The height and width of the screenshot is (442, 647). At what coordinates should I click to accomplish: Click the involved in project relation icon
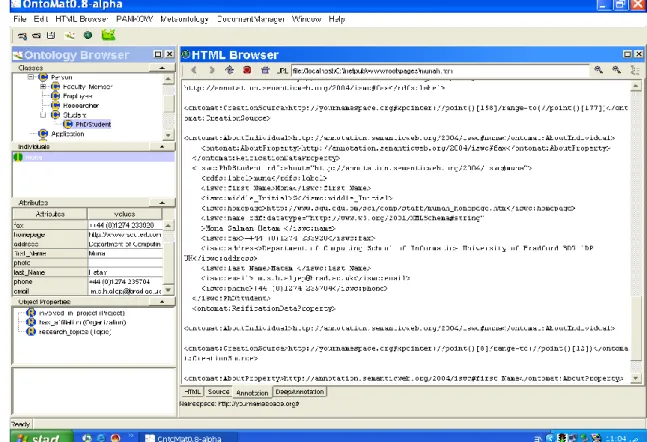(x=31, y=313)
